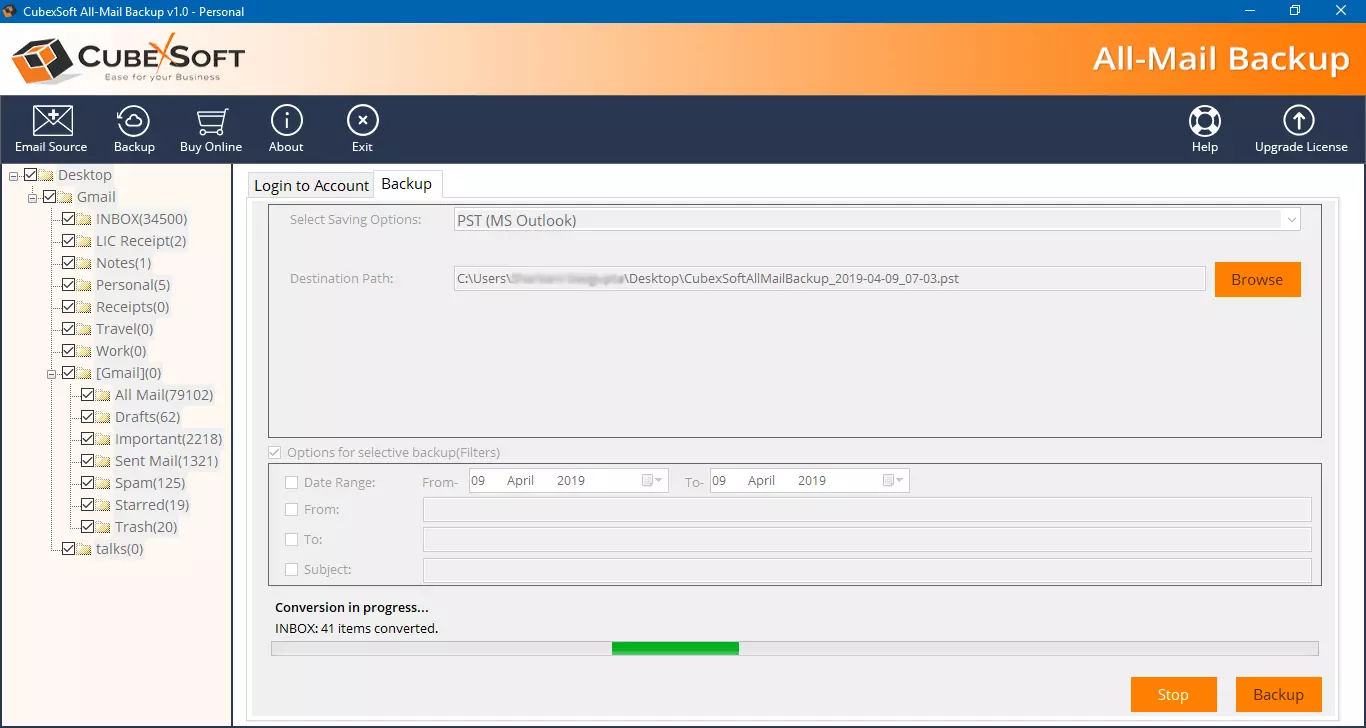The height and width of the screenshot is (728, 1366).
Task: Switch to the Login to Account tab
Action: tap(311, 185)
